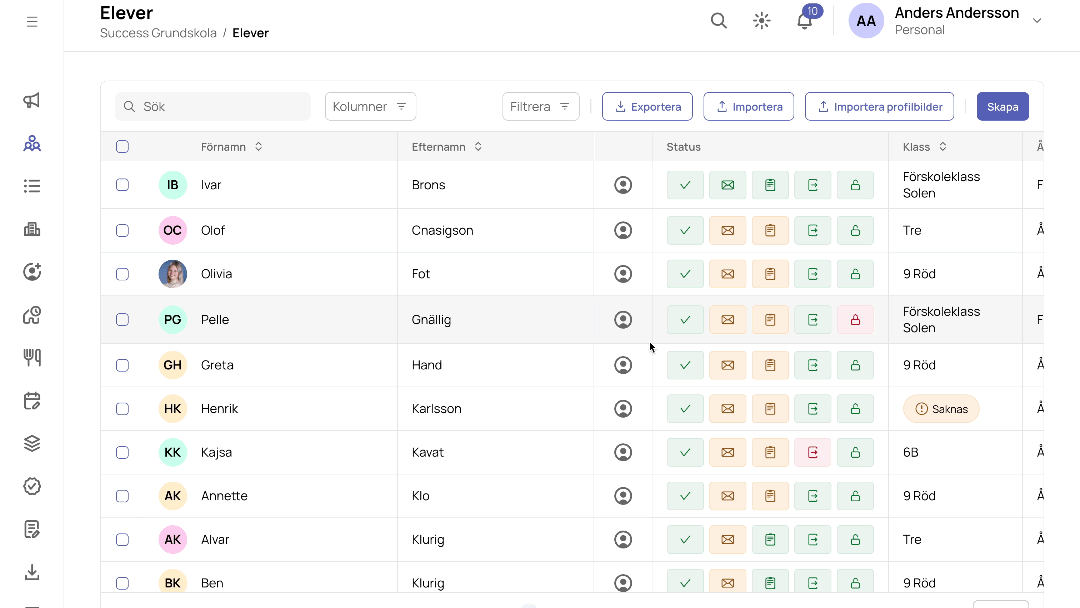Click red lock status for Pelle
Screen dimensions: 1080x608
[855, 319]
